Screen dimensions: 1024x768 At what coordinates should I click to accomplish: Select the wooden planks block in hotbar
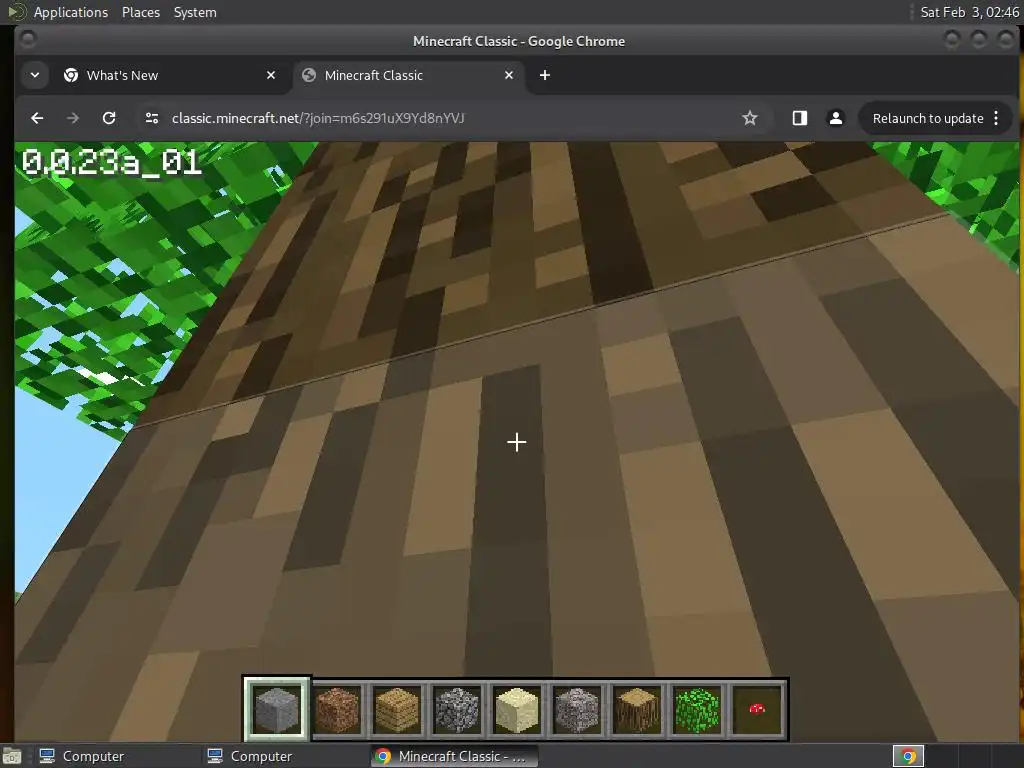click(397, 709)
